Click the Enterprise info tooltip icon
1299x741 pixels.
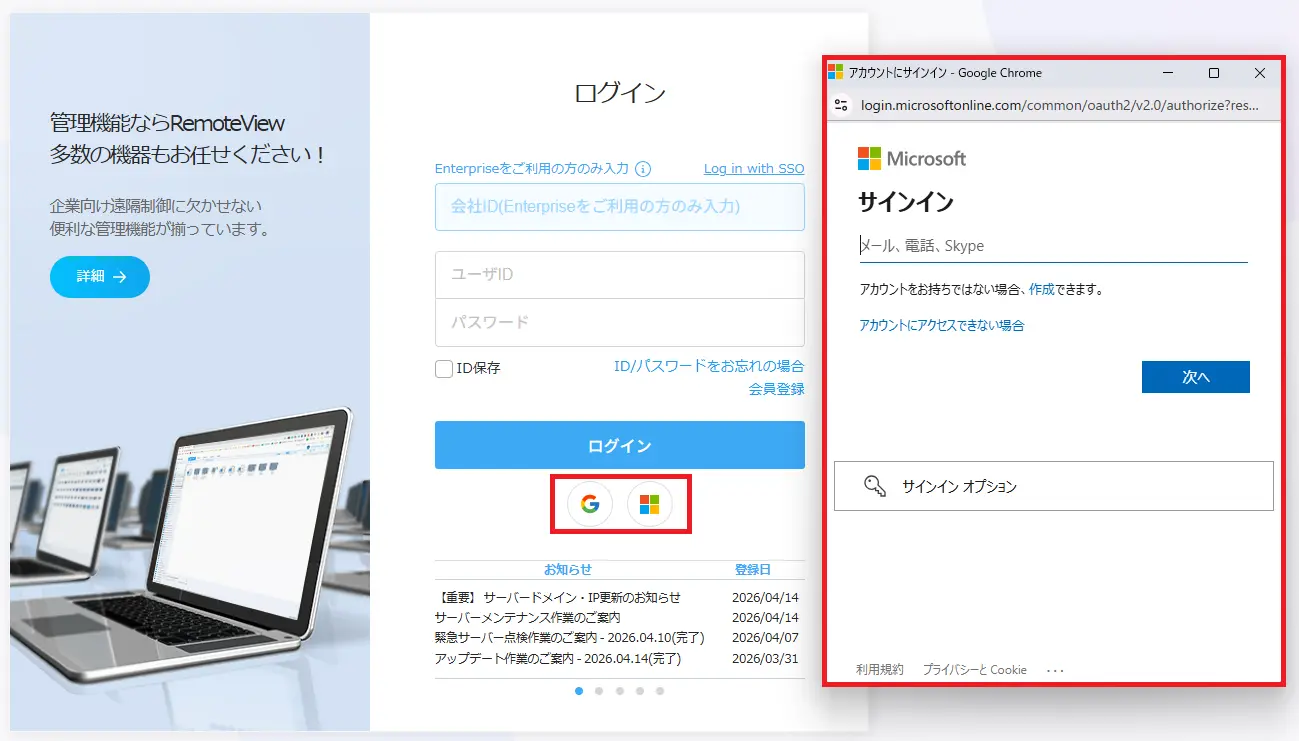(645, 169)
